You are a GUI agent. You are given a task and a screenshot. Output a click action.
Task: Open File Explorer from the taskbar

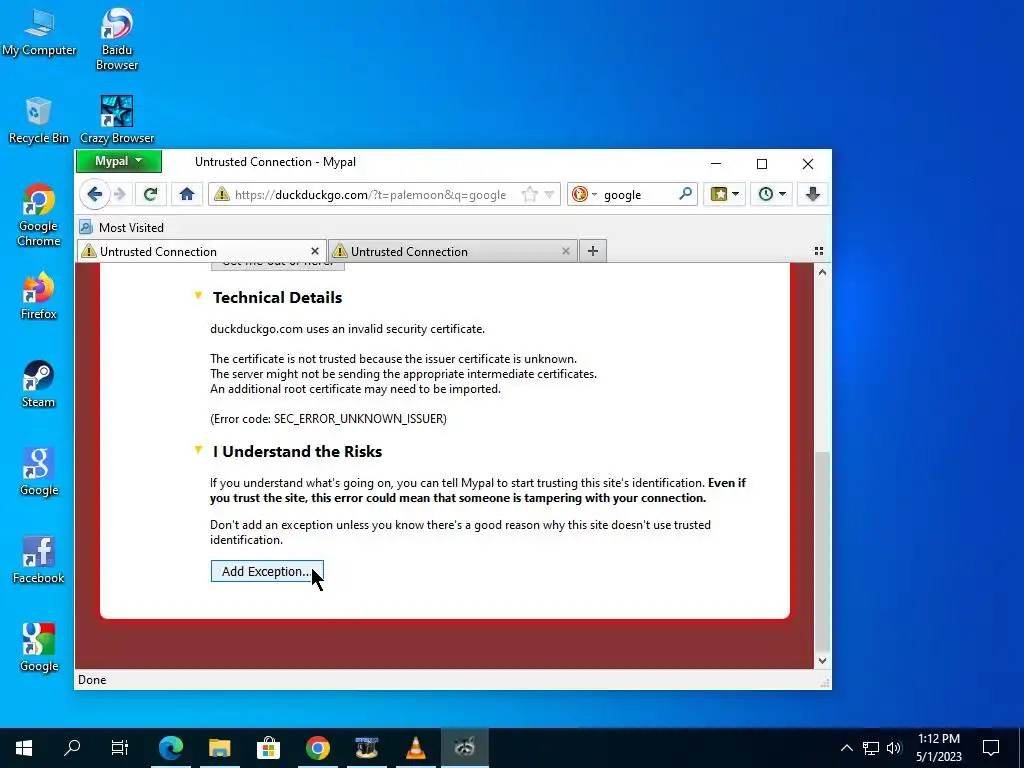tap(220, 748)
